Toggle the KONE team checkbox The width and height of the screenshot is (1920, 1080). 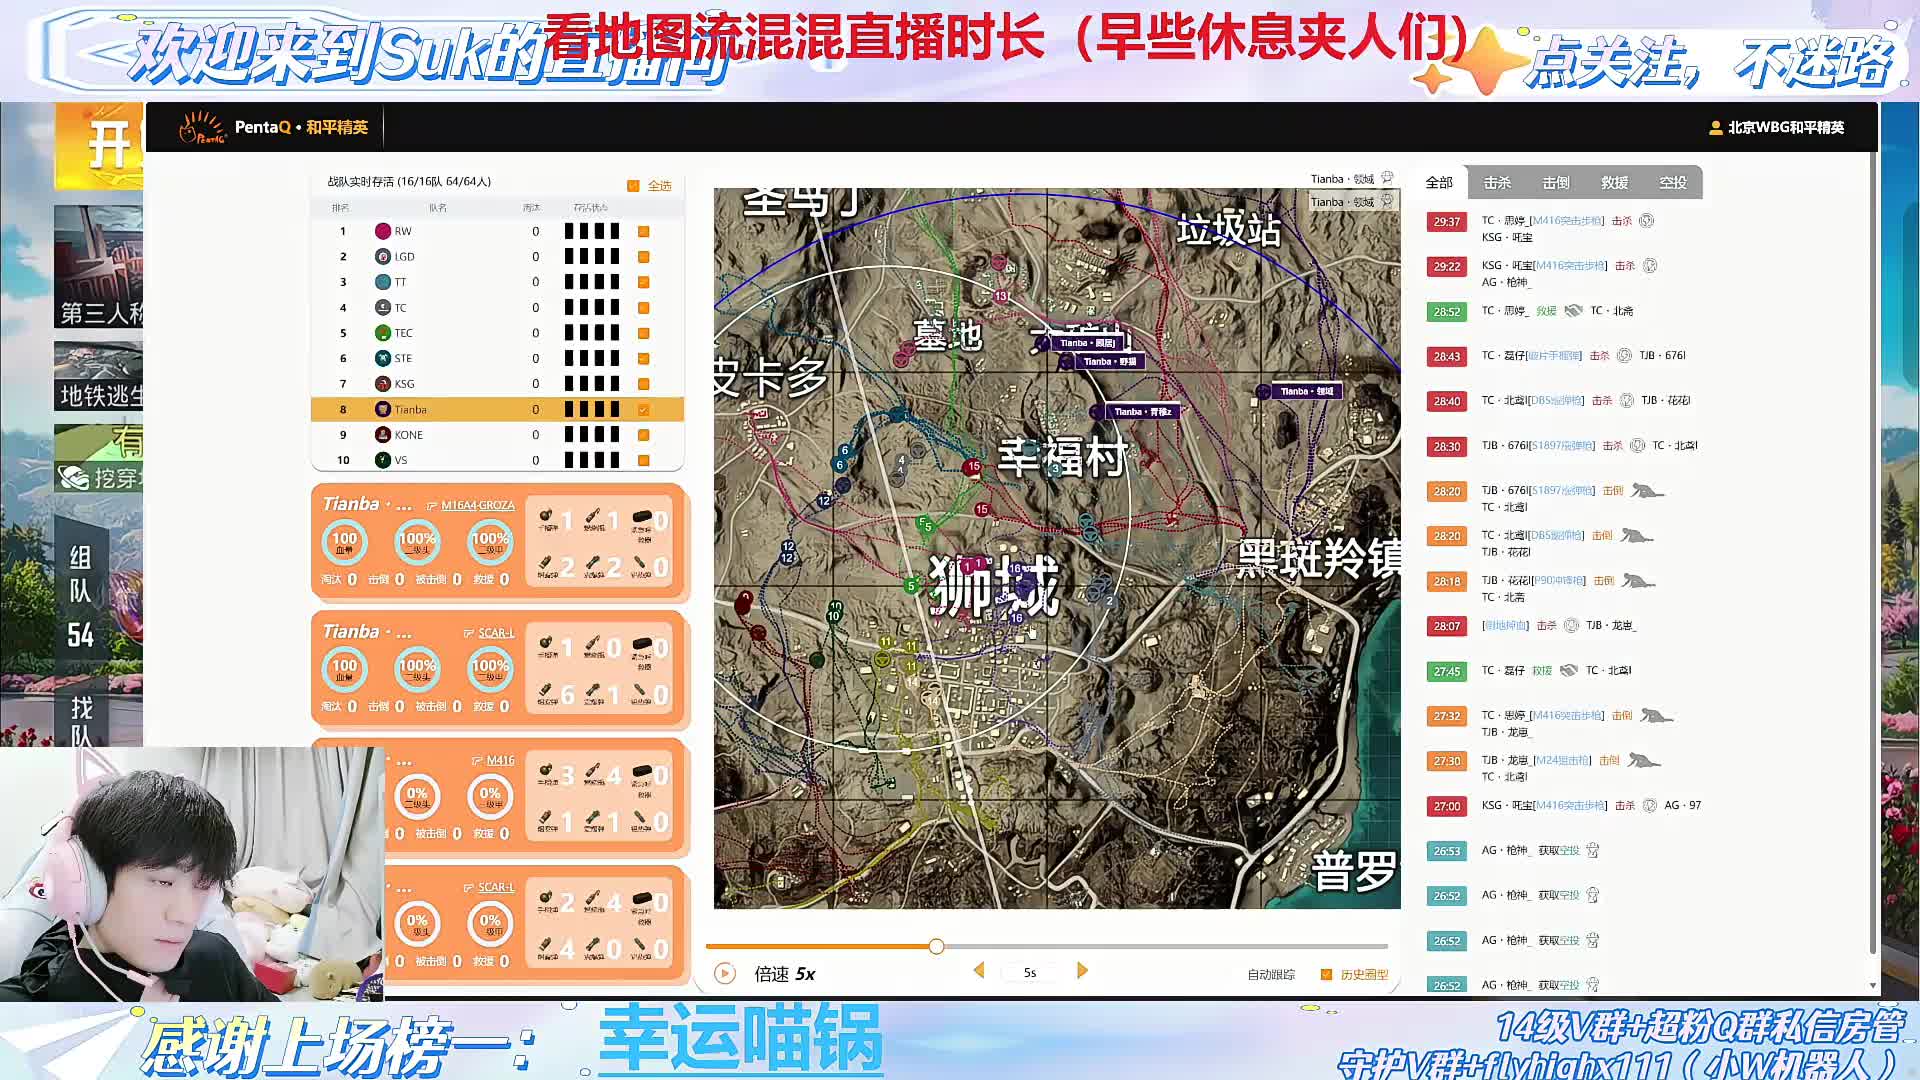[644, 435]
